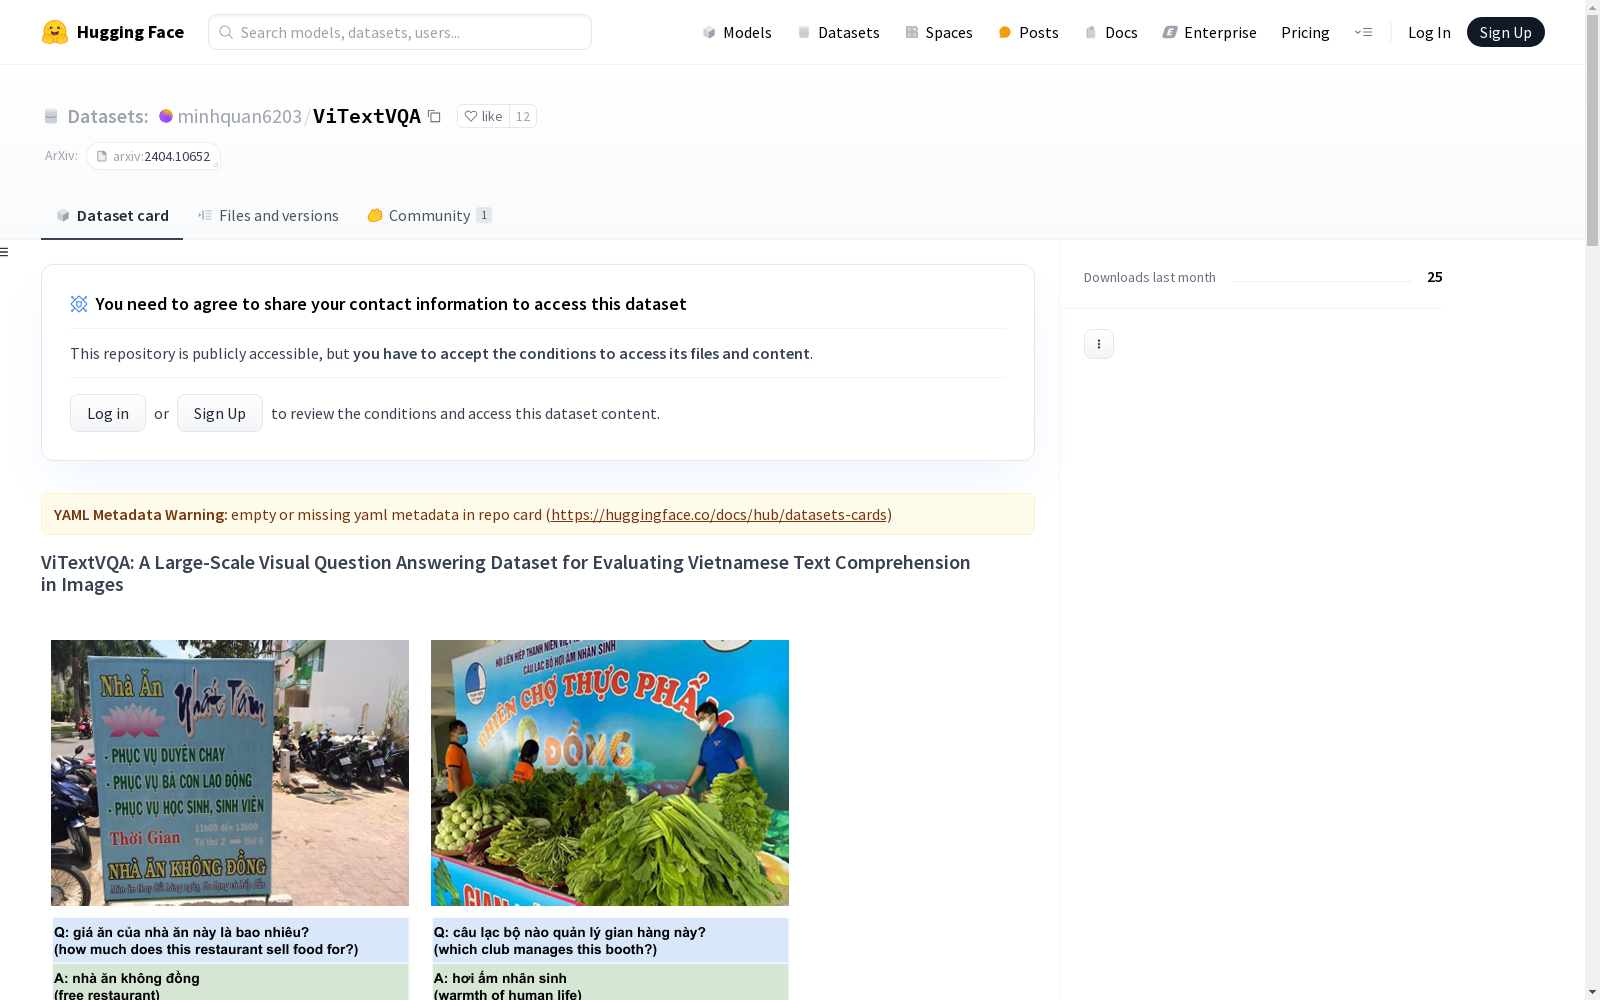Expand the extra navigation menu icon
This screenshot has height=1000, width=1600.
click(x=1363, y=32)
